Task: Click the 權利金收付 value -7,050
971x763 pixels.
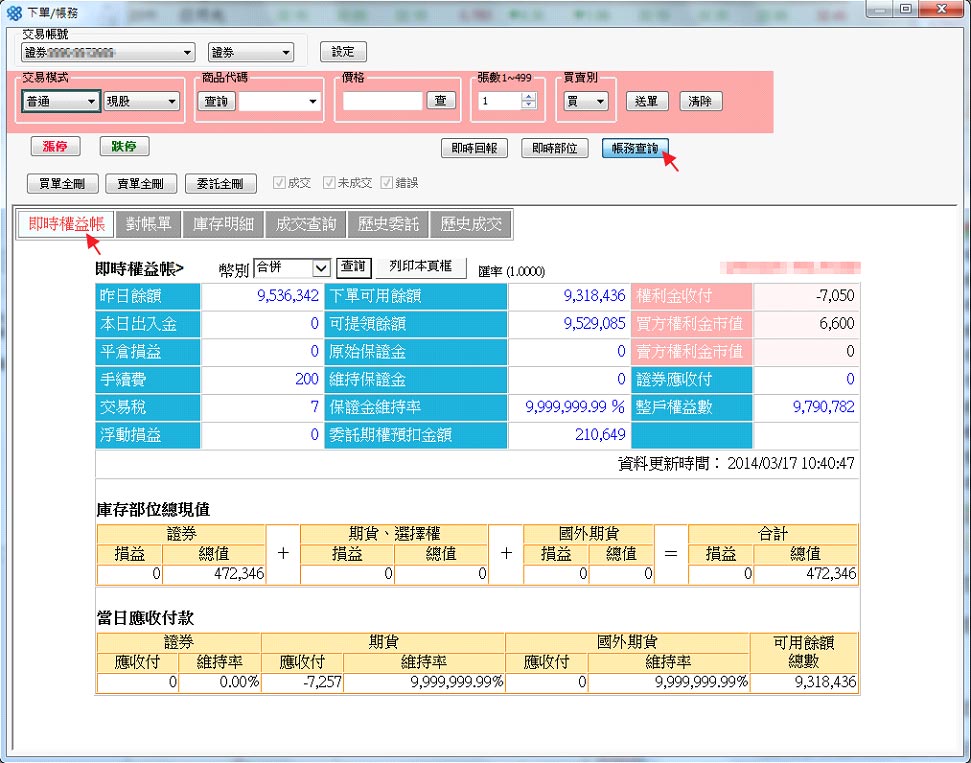Action: click(835, 296)
